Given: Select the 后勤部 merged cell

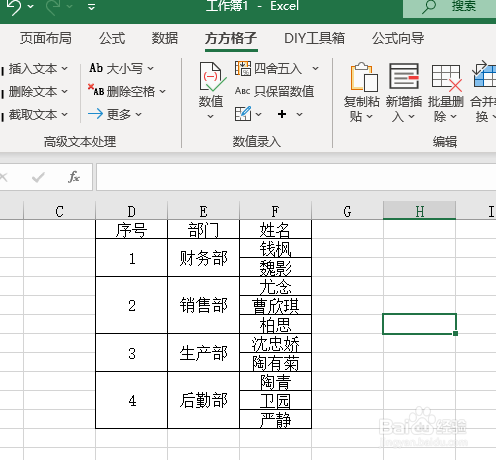Looking at the screenshot, I should coord(203,400).
